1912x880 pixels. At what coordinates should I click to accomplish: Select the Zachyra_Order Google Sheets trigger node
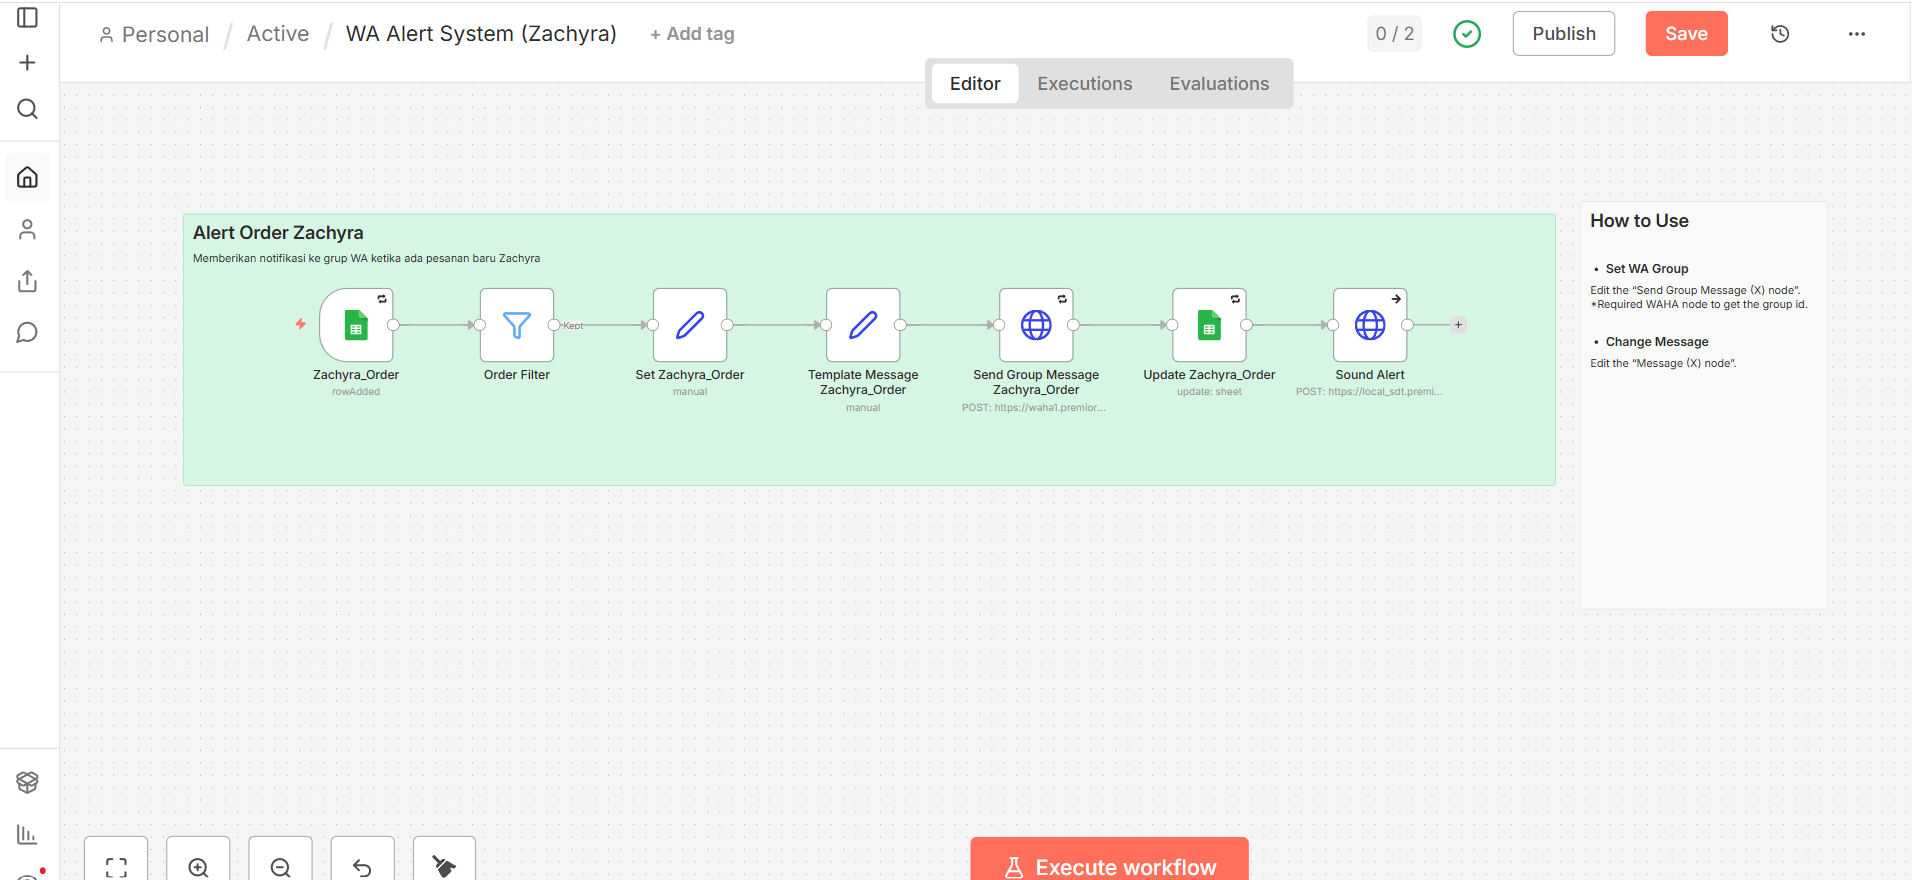pyautogui.click(x=356, y=325)
